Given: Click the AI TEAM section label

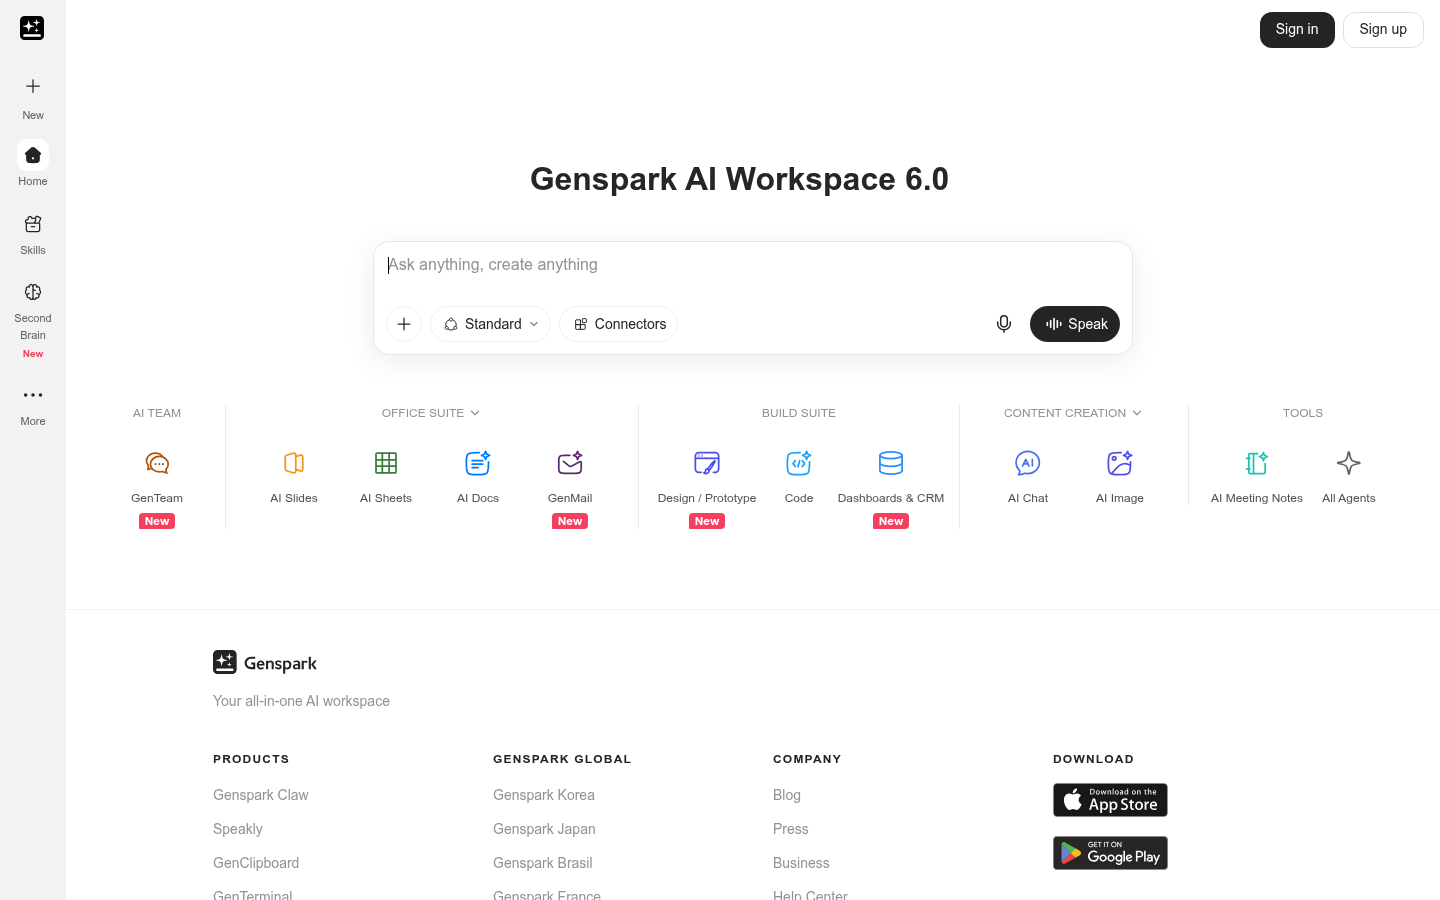Looking at the screenshot, I should pos(157,413).
